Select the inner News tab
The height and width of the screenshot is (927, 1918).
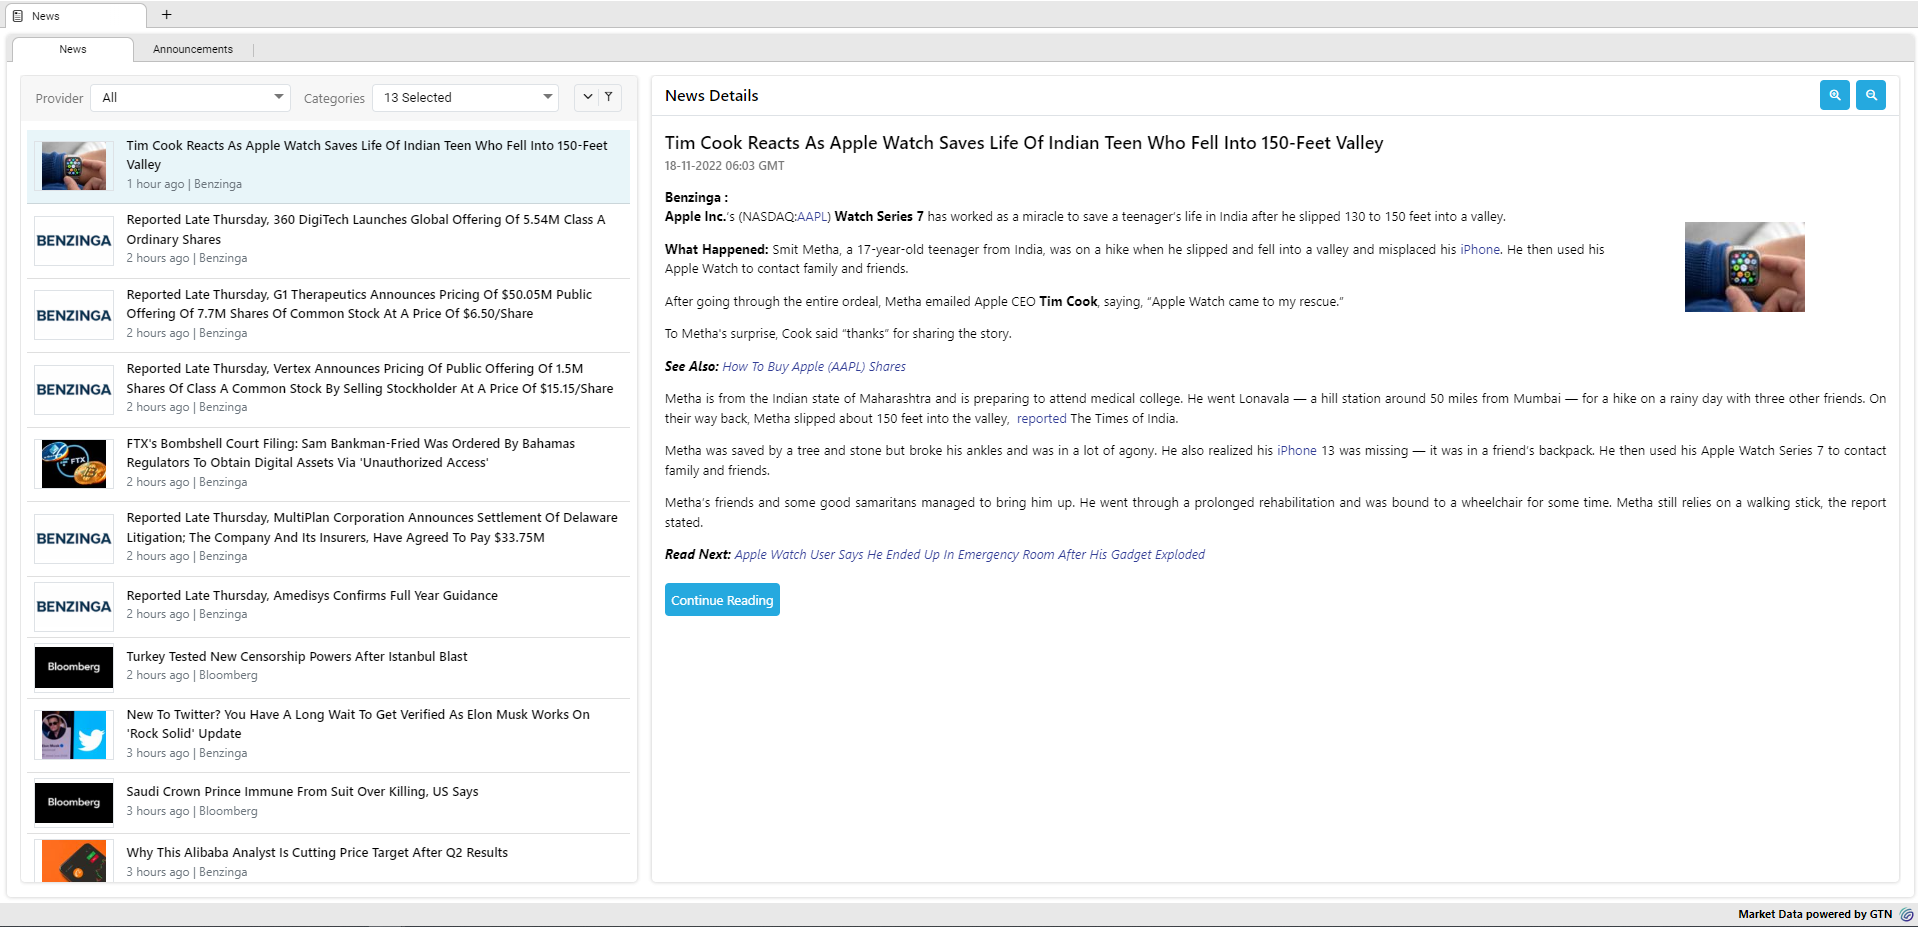73,49
